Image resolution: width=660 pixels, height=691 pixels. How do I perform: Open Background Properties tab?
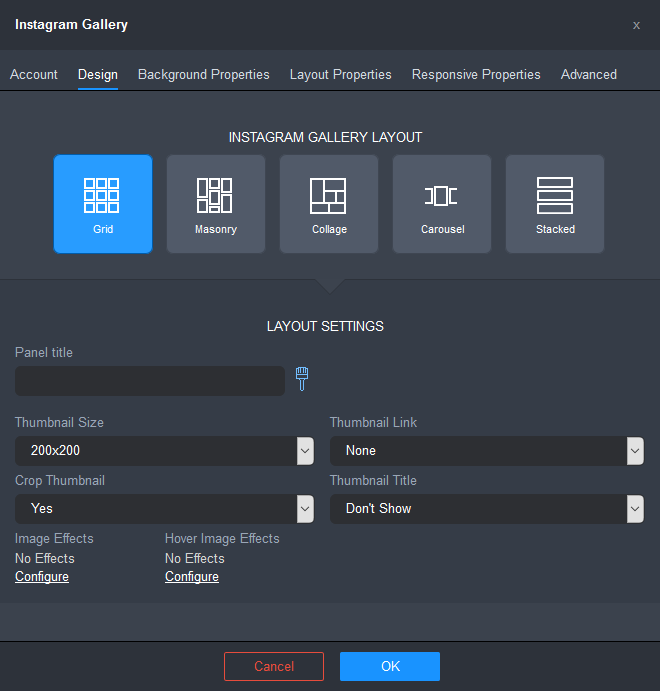[x=204, y=74]
